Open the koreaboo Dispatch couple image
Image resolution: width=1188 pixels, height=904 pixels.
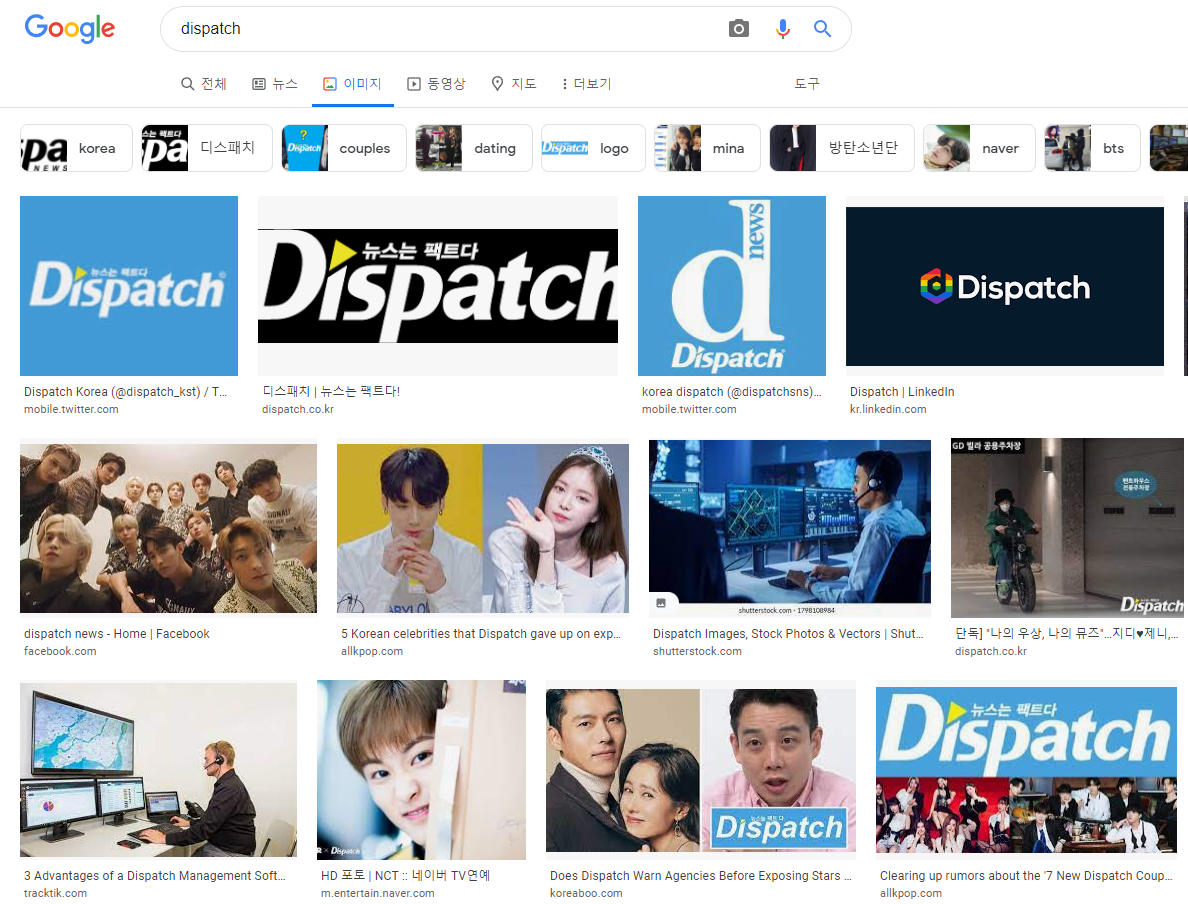[701, 770]
